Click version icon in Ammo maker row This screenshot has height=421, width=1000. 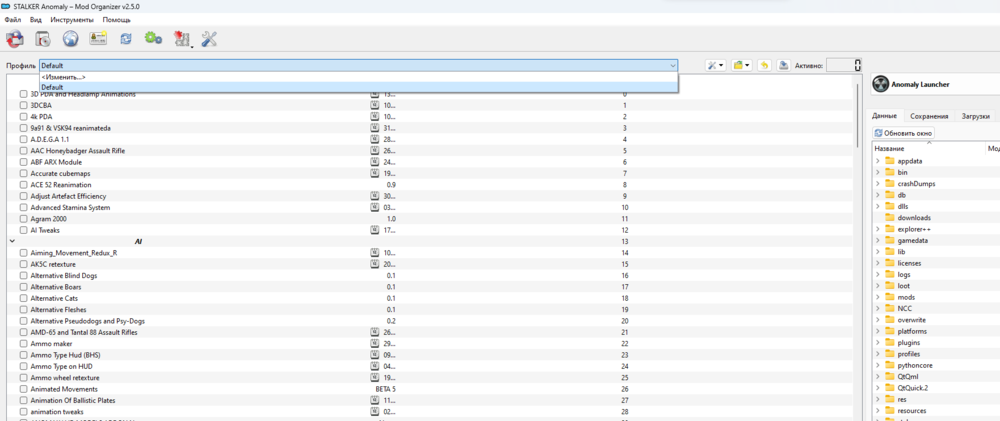pyautogui.click(x=375, y=343)
